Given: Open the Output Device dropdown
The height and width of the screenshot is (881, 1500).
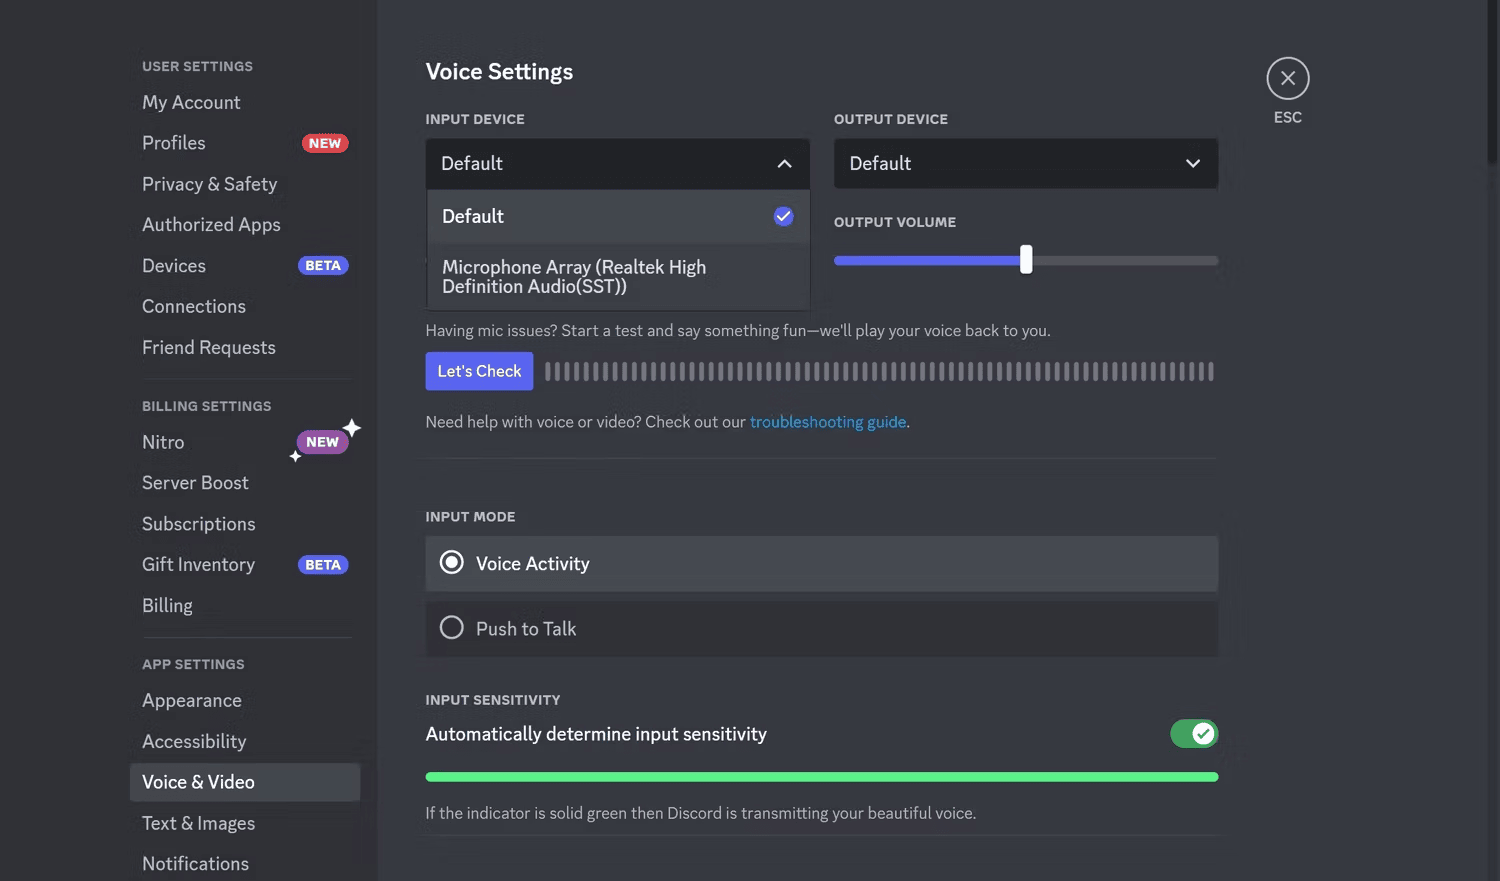Looking at the screenshot, I should coord(1192,163).
